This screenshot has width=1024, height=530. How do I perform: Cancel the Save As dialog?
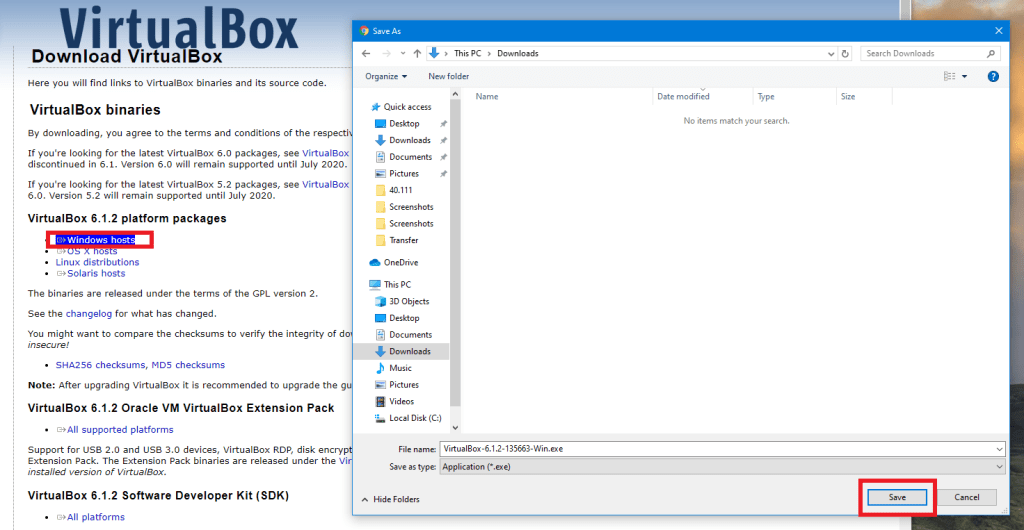tap(966, 497)
